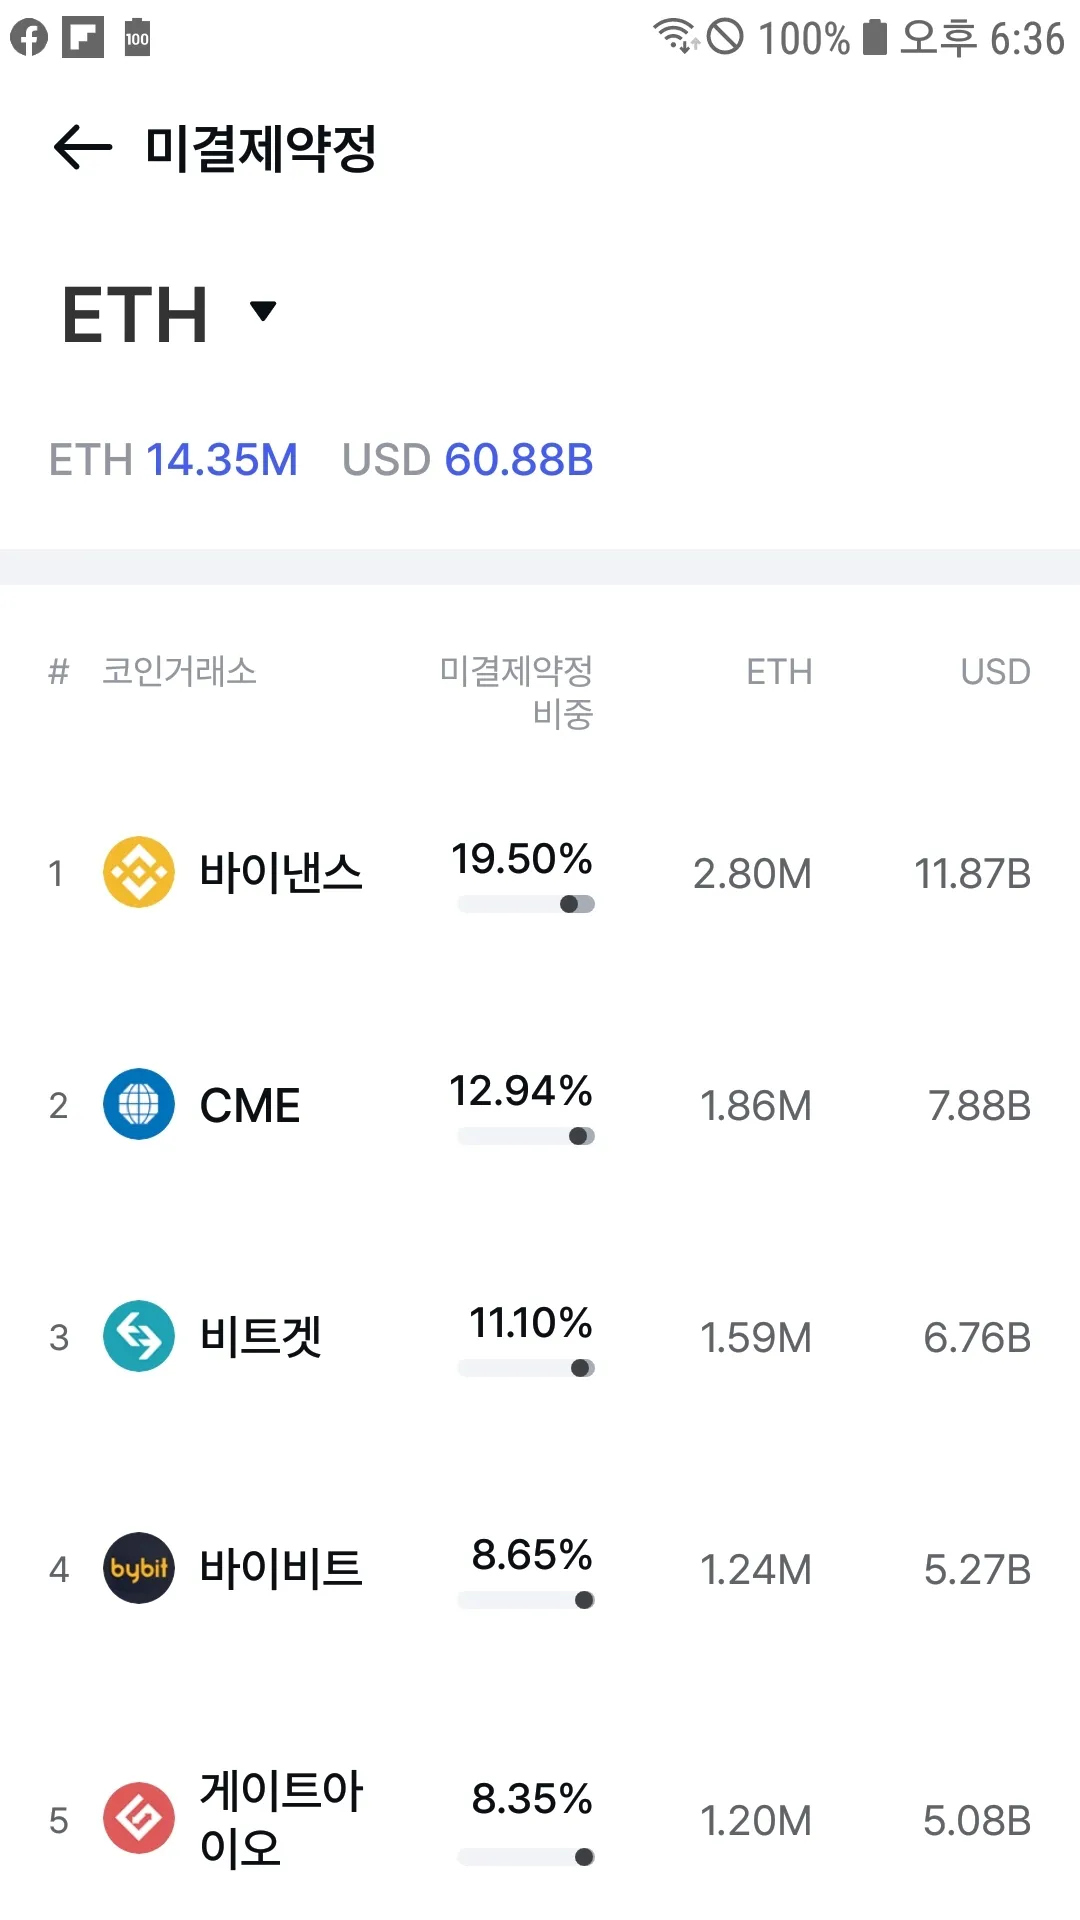Tap the Bybit exchange logo
The image size is (1080, 1920).
(x=139, y=1568)
